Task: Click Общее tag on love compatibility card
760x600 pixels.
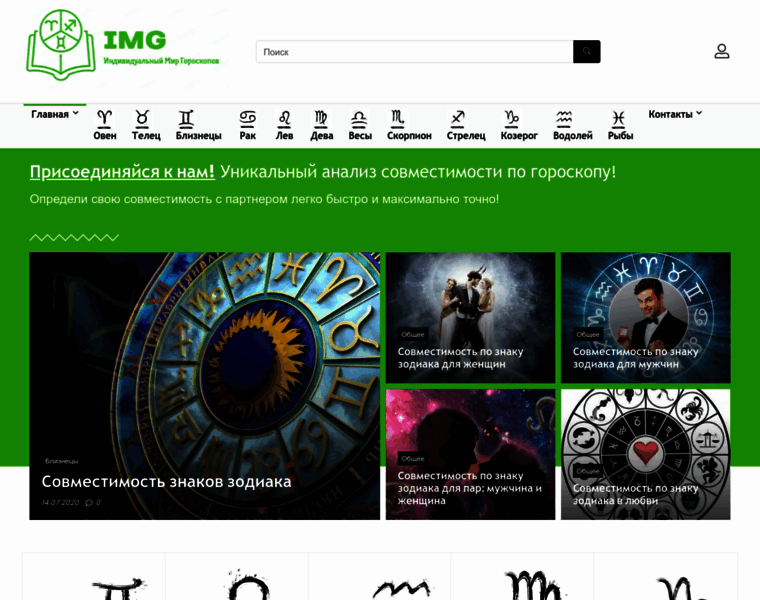Action: [588, 471]
